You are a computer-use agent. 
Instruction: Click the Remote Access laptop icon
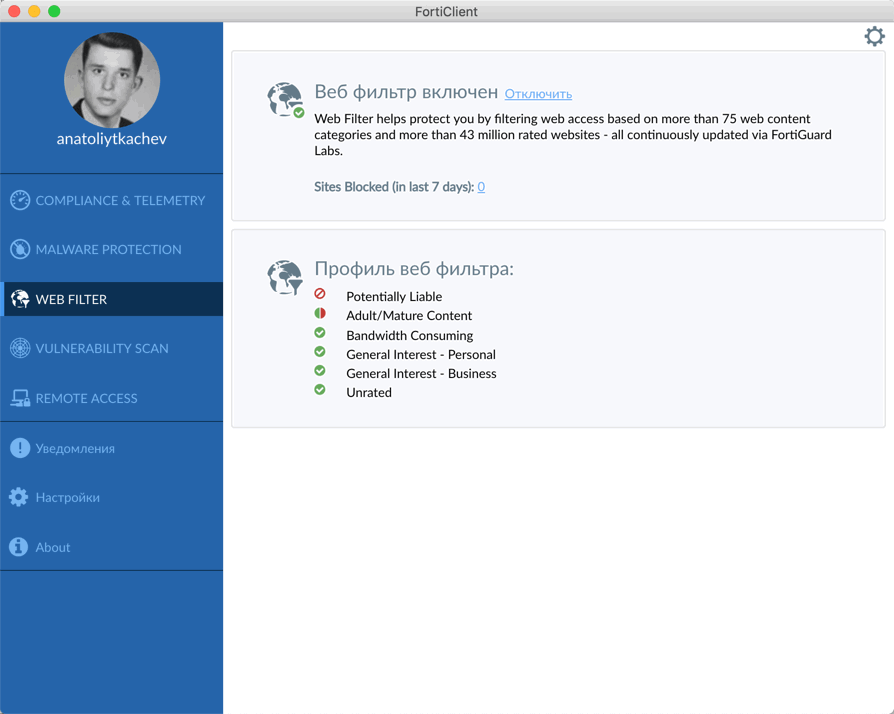tap(20, 398)
